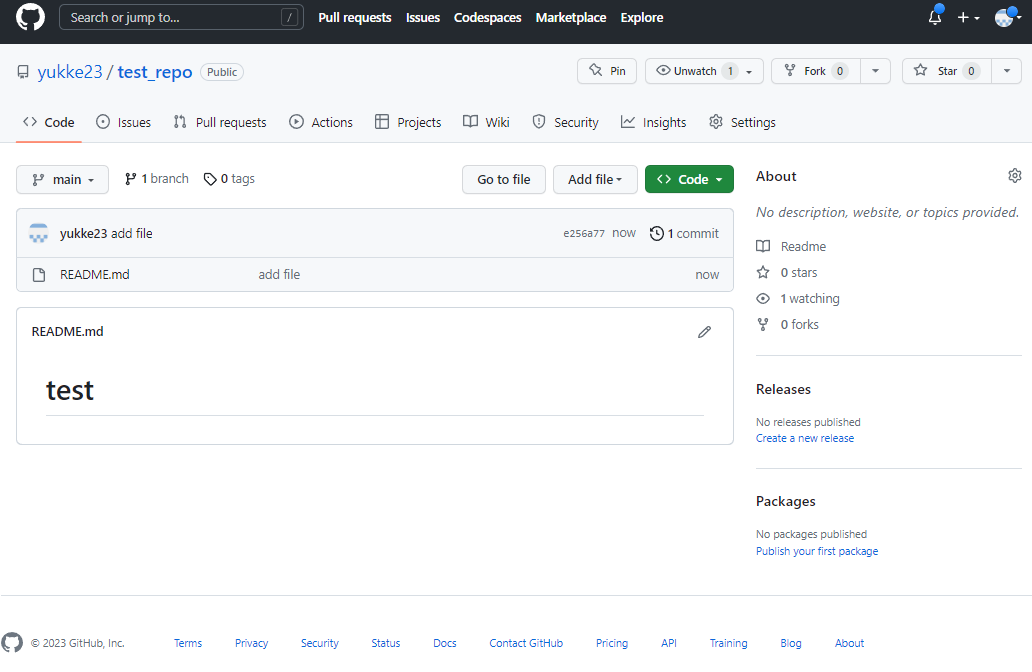Open the Actions tab
1032x672 pixels.
pyautogui.click(x=321, y=122)
